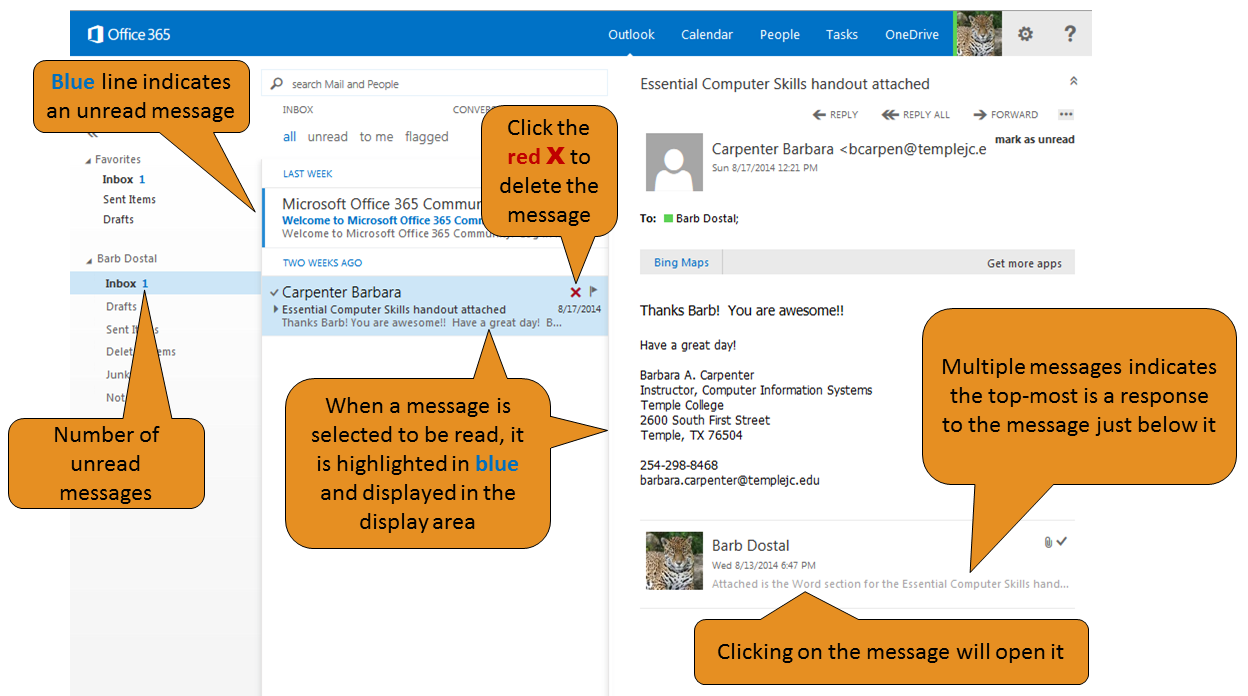
Task: Click the checkmark icon on Barb Dostal message
Action: 1062,541
